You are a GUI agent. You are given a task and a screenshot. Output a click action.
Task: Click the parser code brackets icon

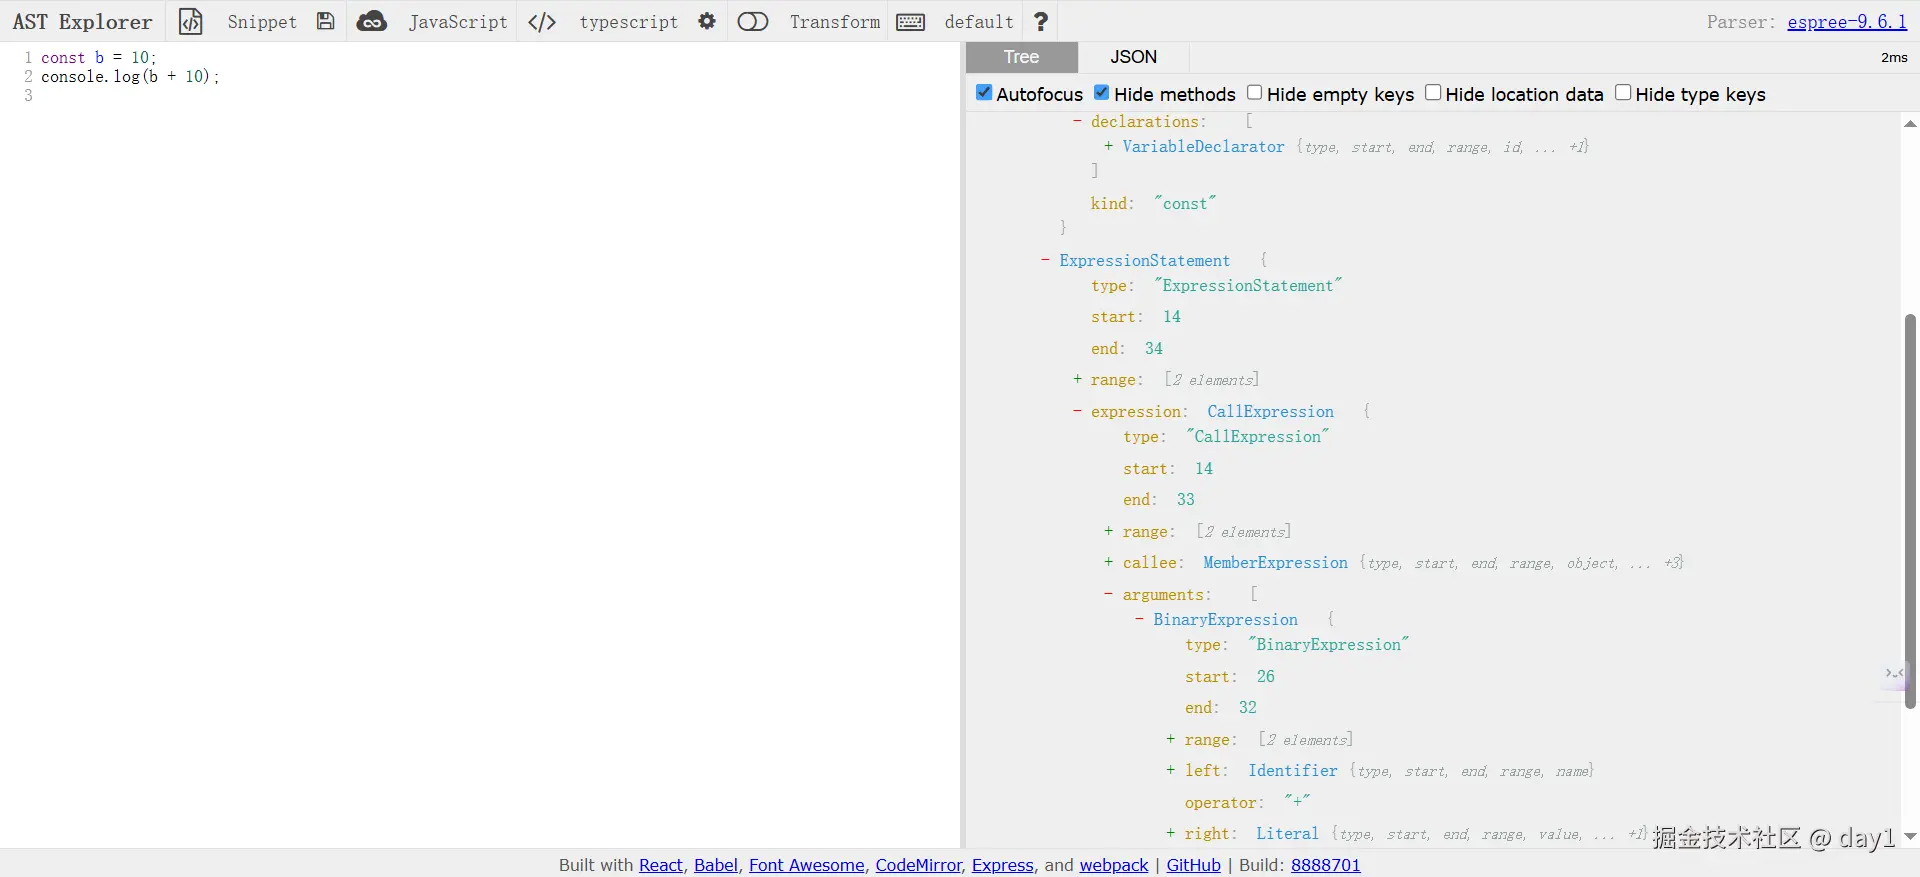tap(542, 22)
